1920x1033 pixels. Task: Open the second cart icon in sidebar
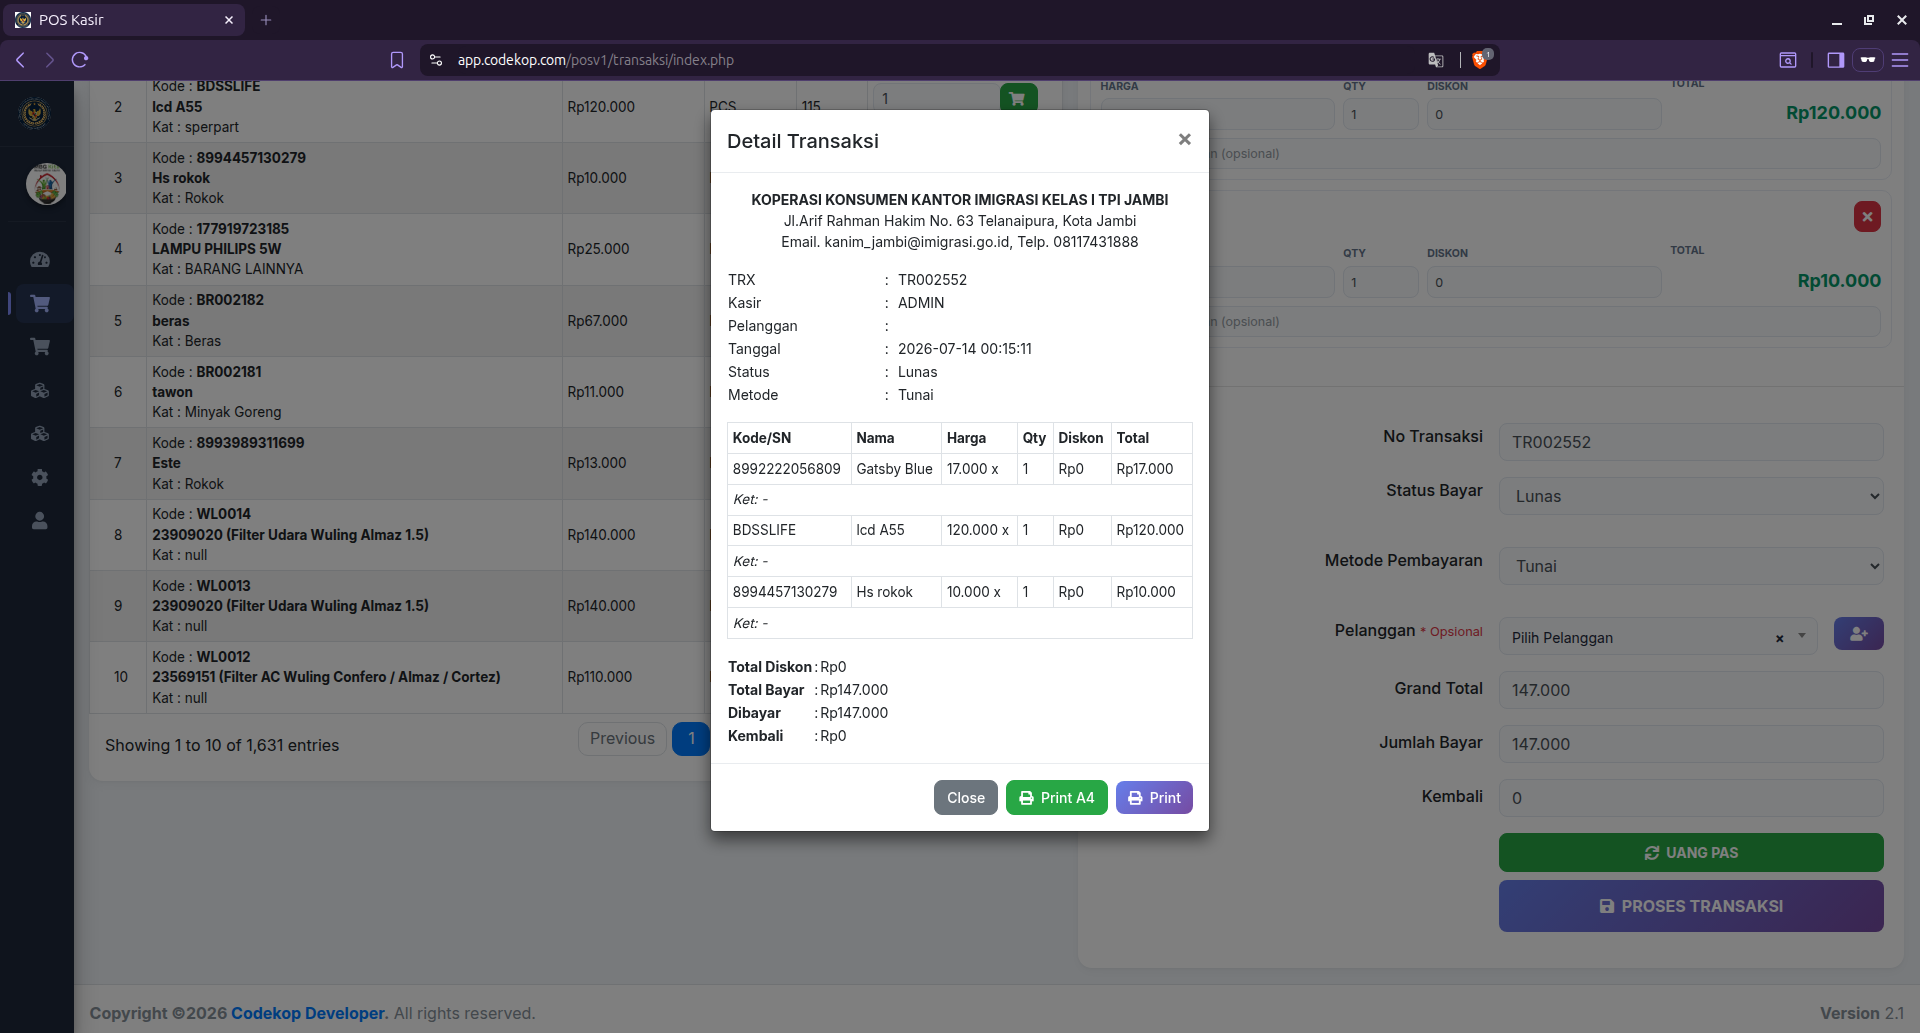40,347
